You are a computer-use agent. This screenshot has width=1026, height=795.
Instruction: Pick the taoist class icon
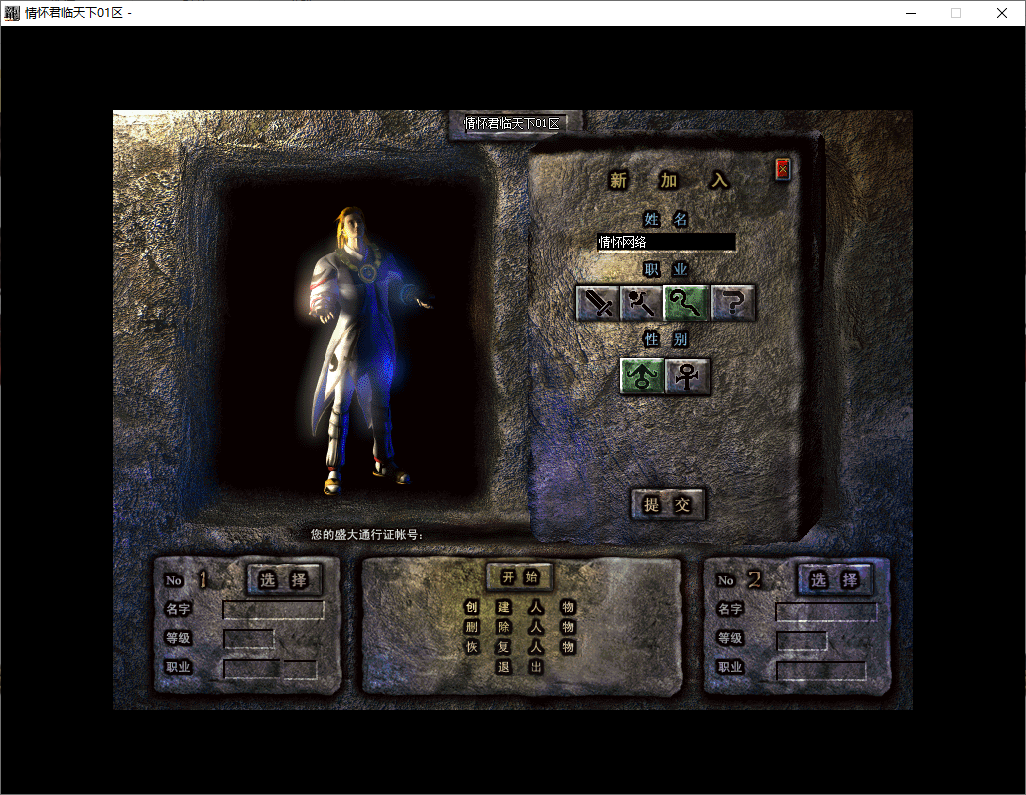coord(686,303)
